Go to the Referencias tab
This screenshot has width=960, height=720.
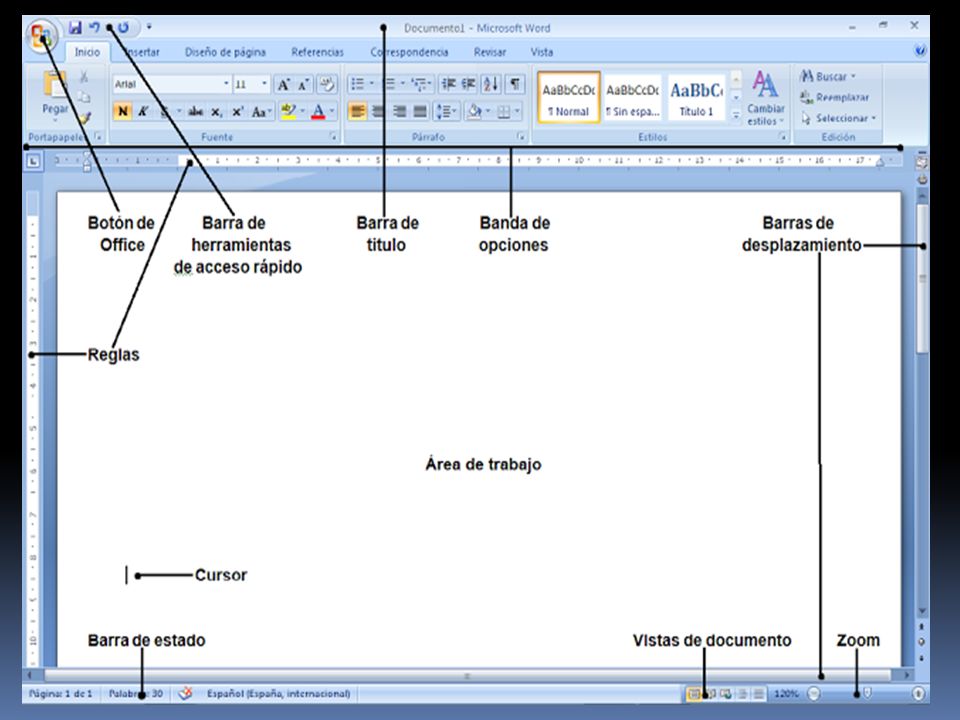[x=317, y=52]
